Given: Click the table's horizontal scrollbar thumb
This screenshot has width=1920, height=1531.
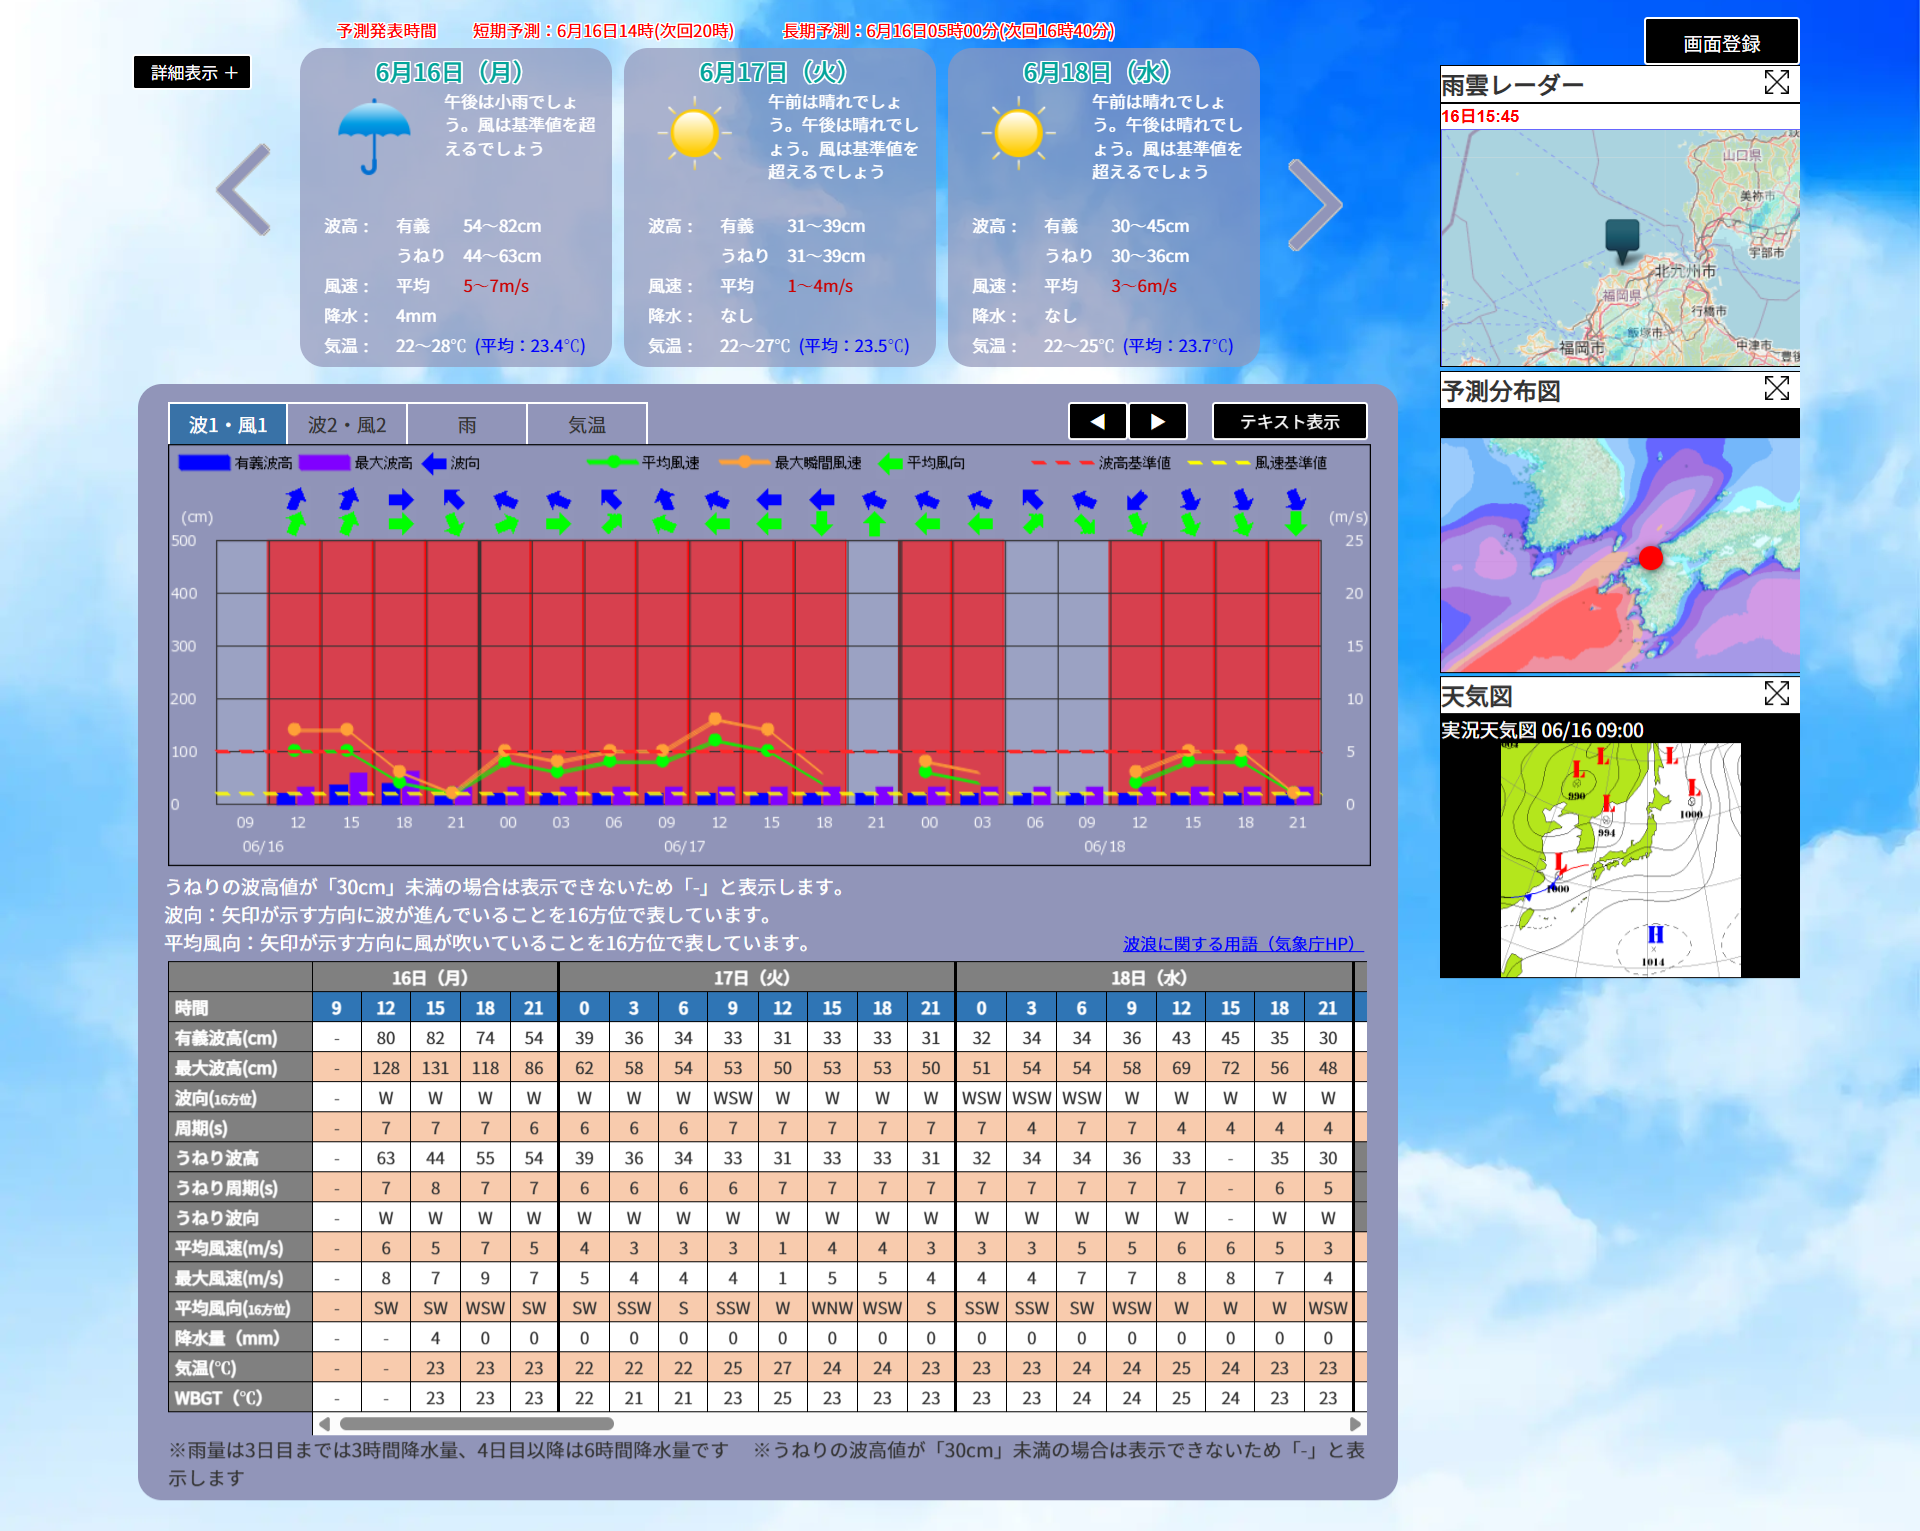Looking at the screenshot, I should coord(476,1424).
